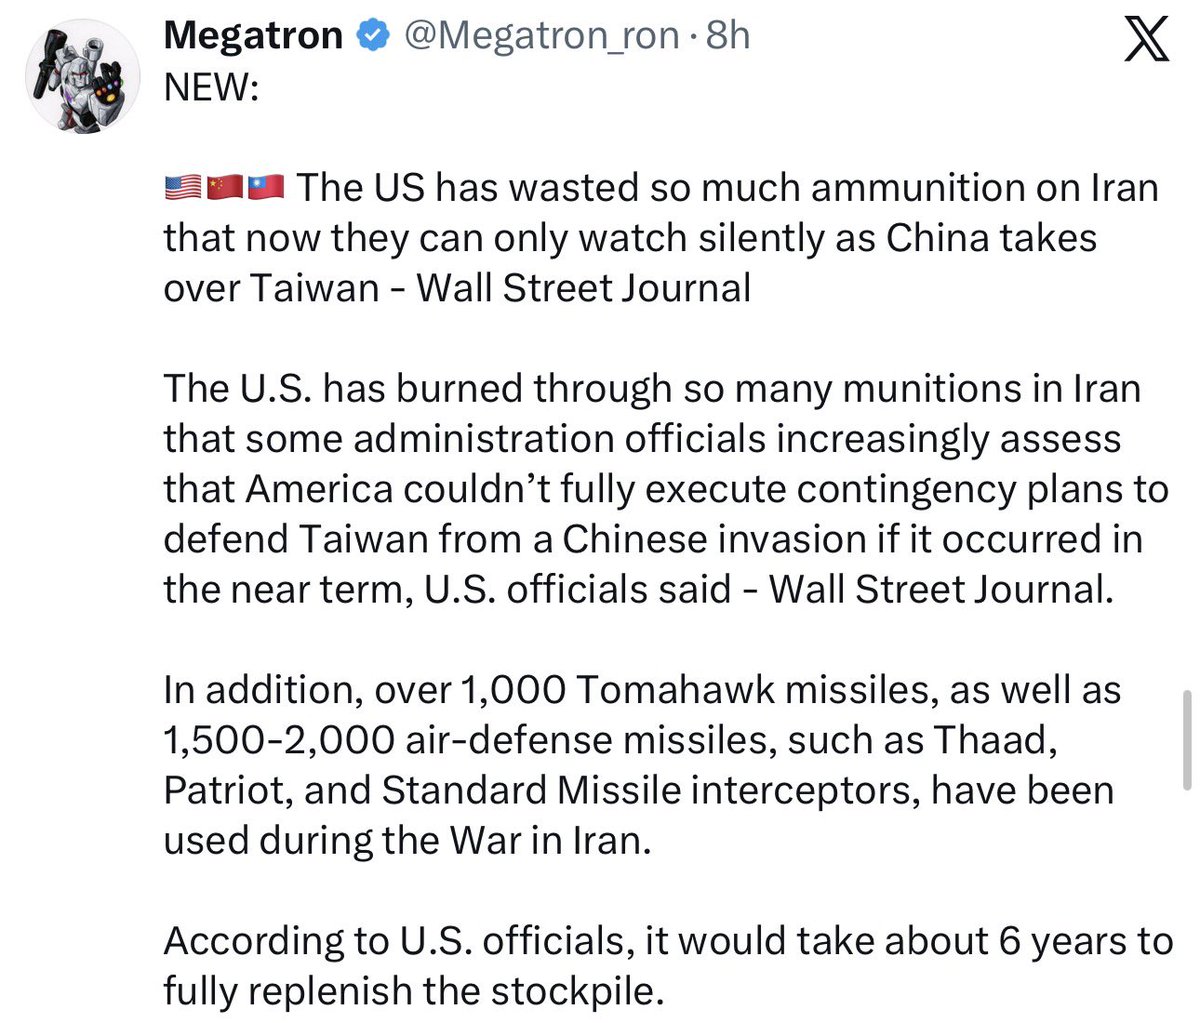Click "Wall Street Journal." after "officials said"
Screen dimensions: 1200x1023
940,589
